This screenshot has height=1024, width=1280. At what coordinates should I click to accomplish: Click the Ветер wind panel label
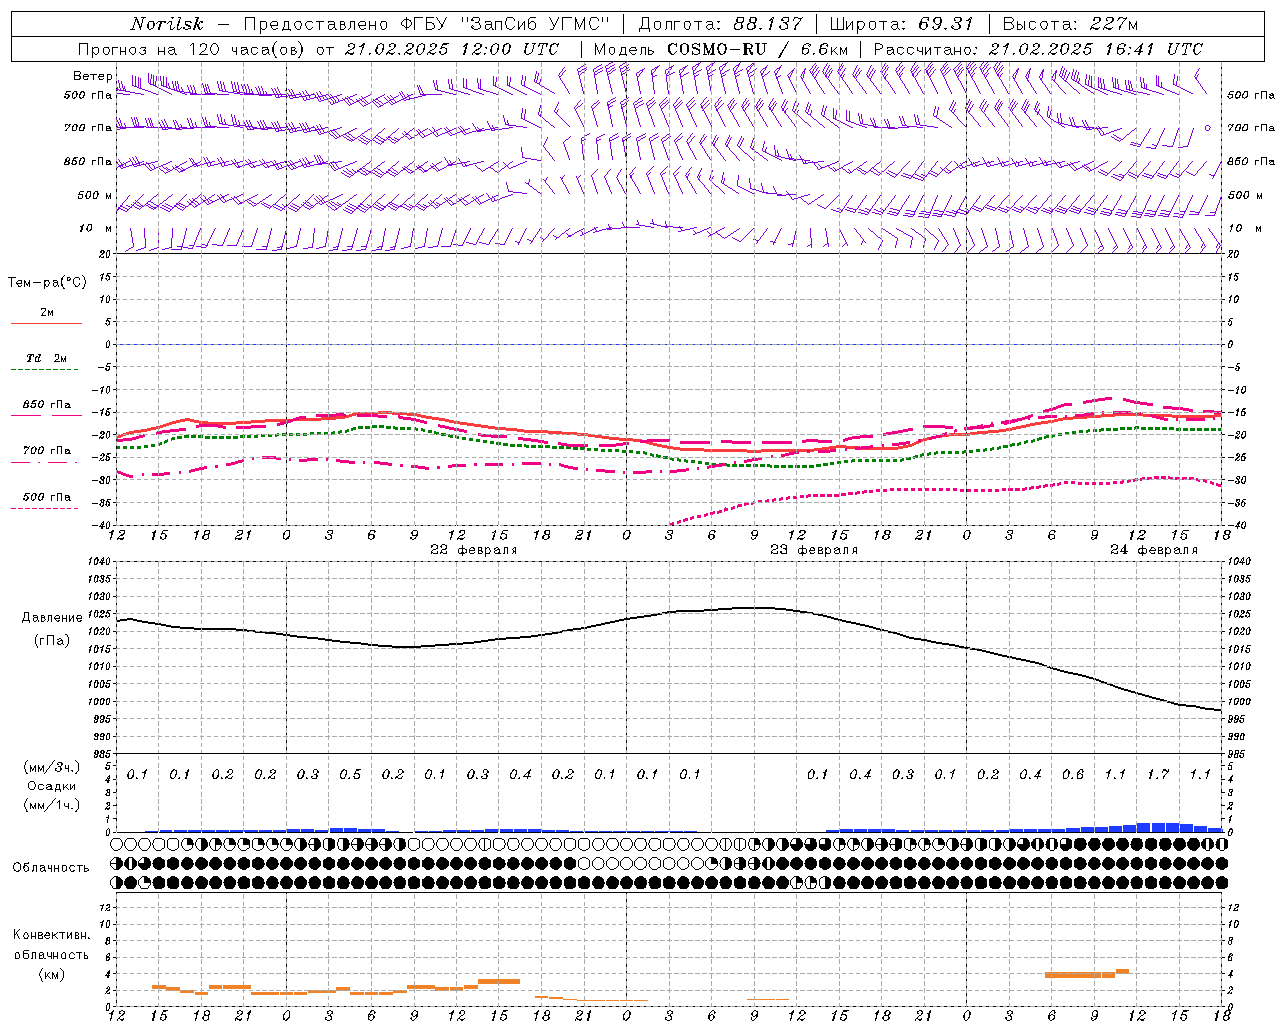click(92, 76)
